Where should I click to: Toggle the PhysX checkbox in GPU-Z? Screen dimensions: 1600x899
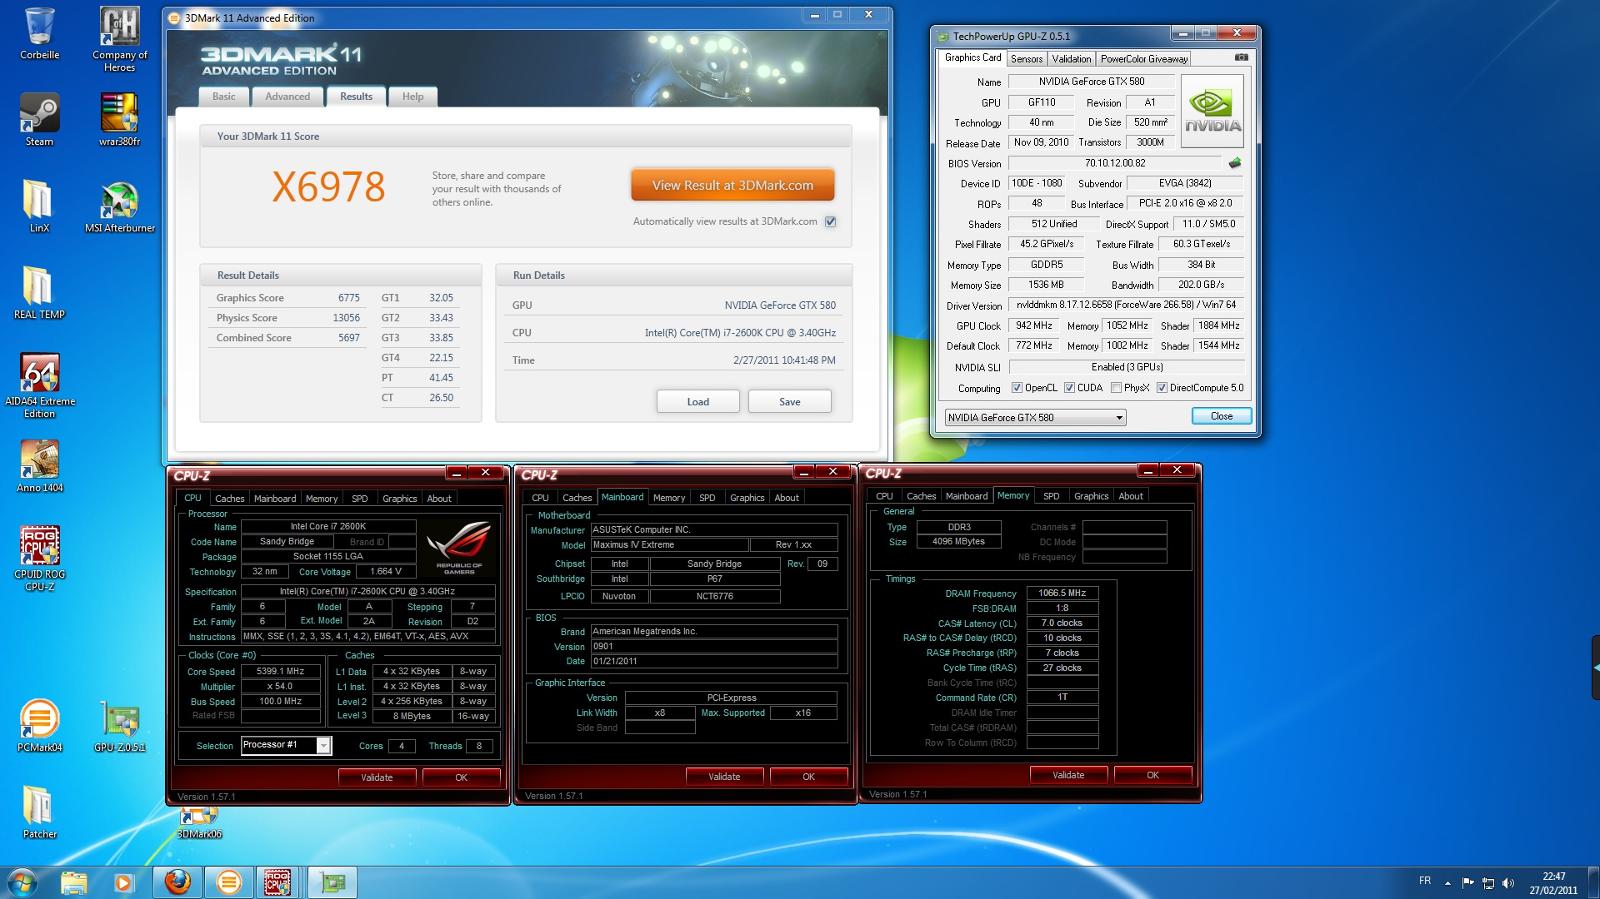1116,388
